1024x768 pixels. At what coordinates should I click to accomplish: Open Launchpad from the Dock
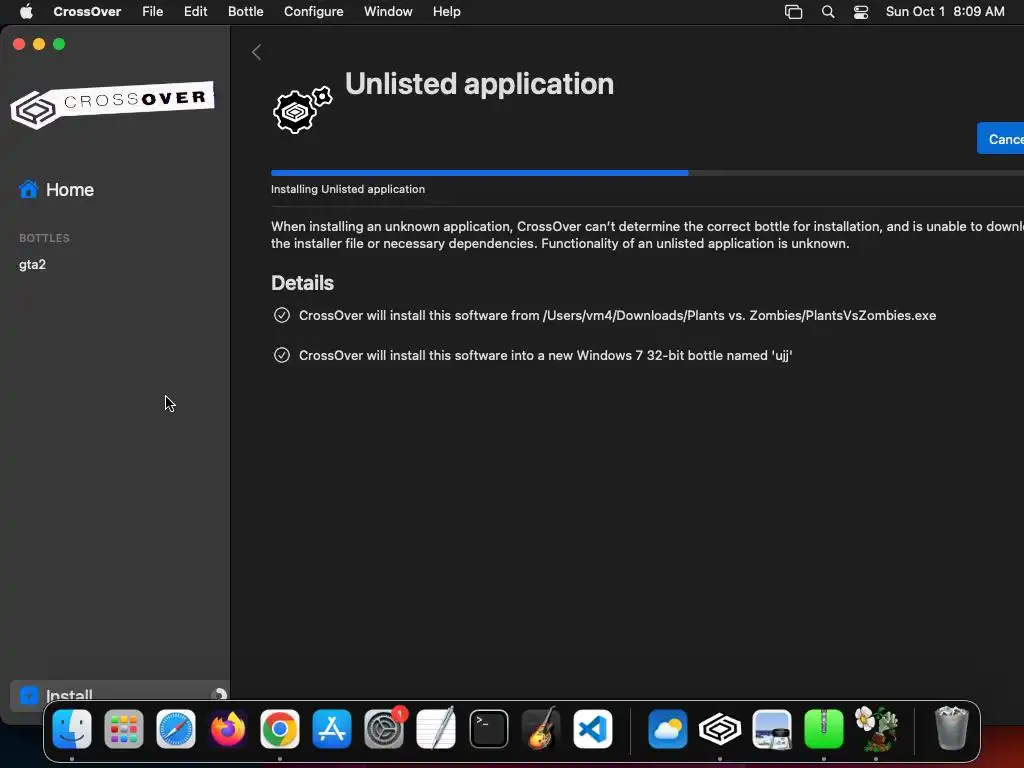tap(124, 728)
